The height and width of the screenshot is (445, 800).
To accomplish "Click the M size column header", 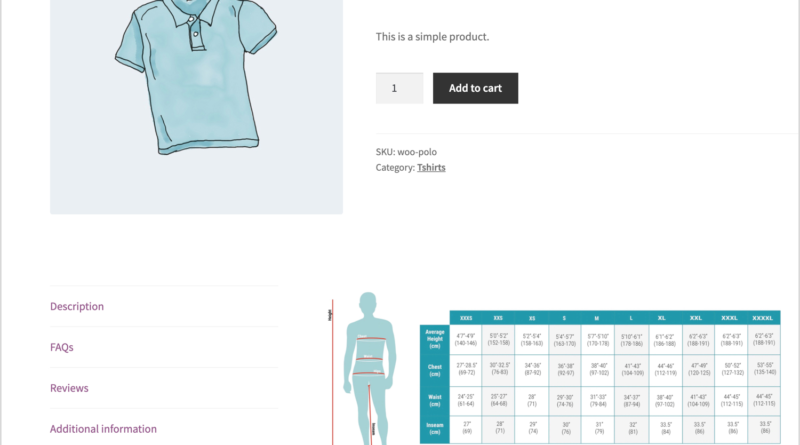I will pos(597,317).
